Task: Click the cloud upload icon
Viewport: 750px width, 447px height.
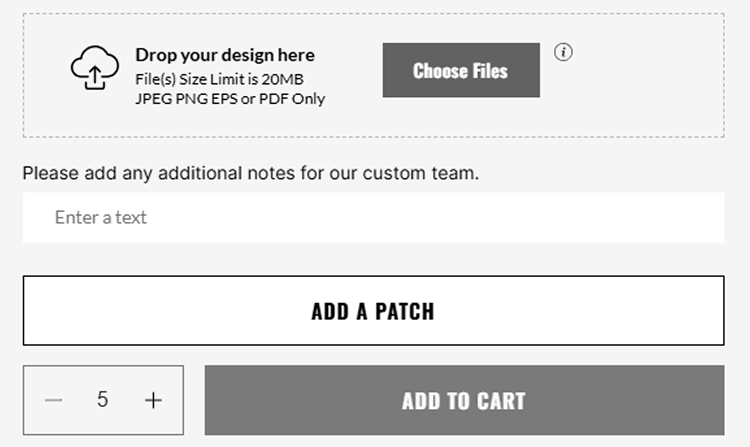Action: coord(95,68)
